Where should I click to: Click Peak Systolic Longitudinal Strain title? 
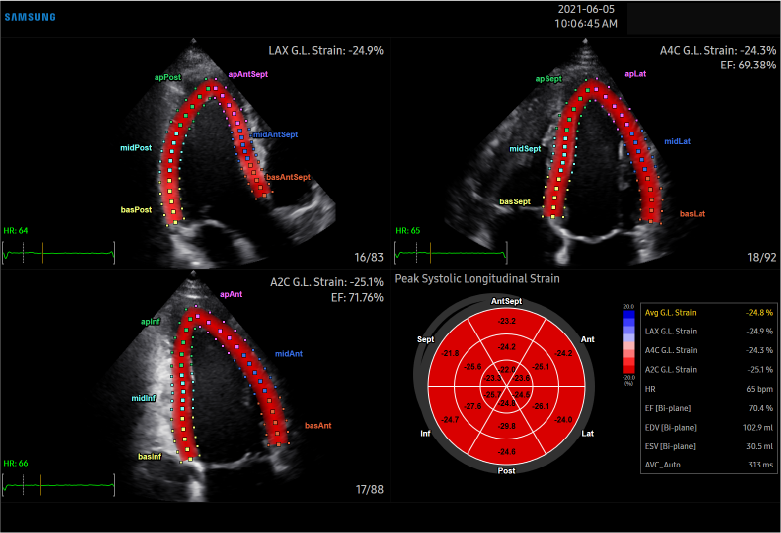coord(477,278)
